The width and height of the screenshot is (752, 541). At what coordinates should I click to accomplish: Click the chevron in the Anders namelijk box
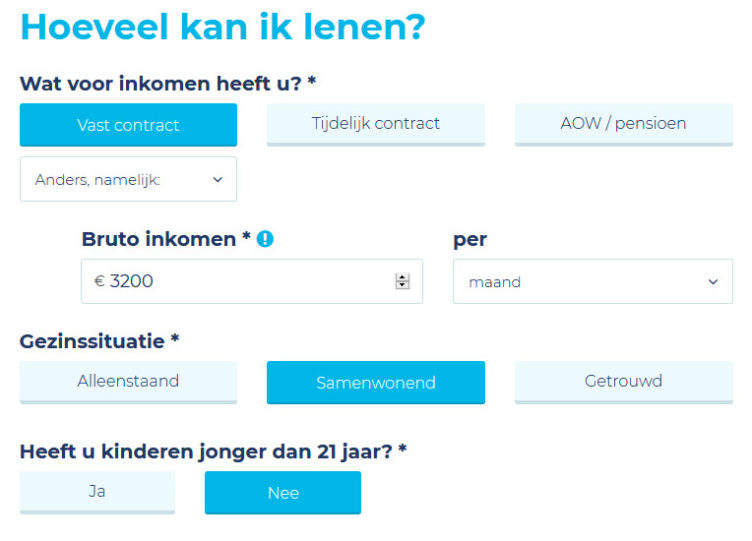click(x=218, y=180)
